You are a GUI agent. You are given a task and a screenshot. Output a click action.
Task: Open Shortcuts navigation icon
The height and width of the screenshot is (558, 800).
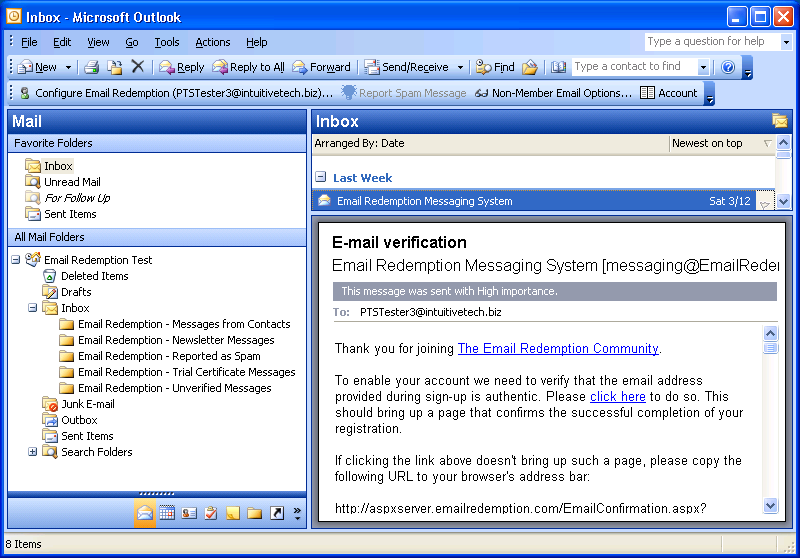(x=277, y=513)
